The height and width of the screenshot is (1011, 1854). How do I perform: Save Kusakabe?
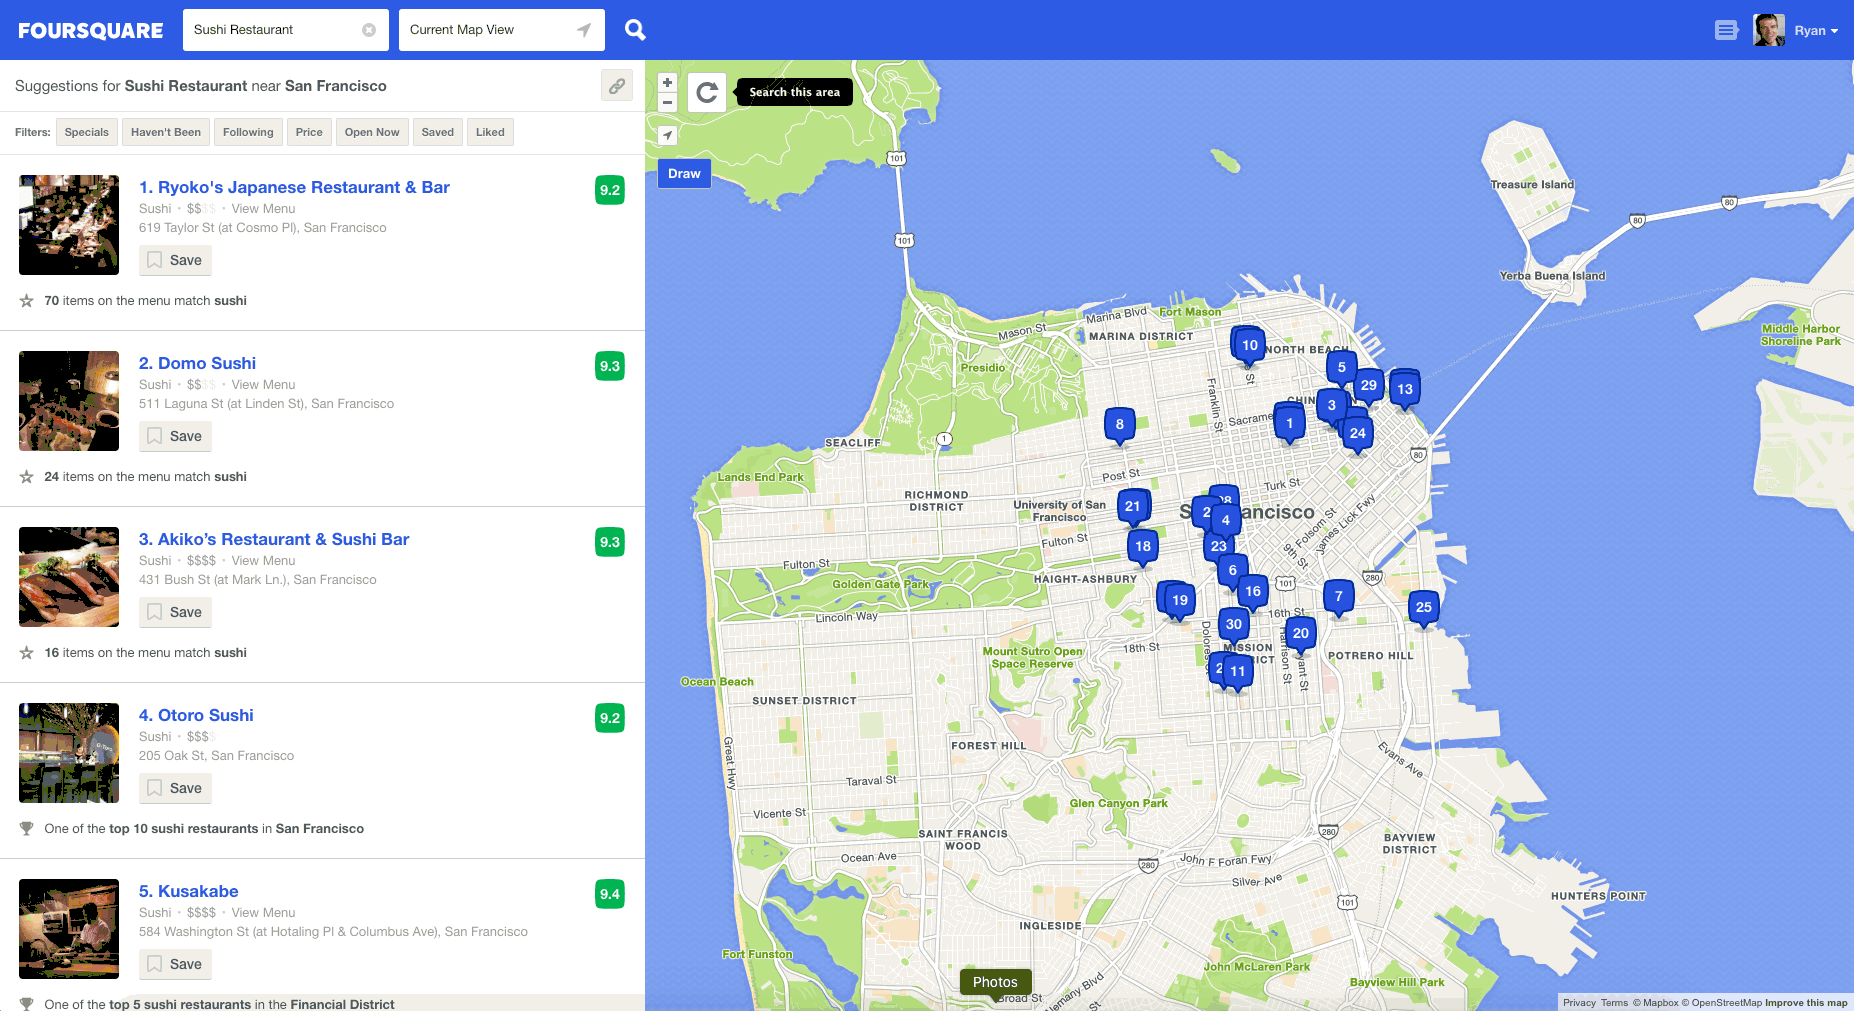pyautogui.click(x=175, y=964)
